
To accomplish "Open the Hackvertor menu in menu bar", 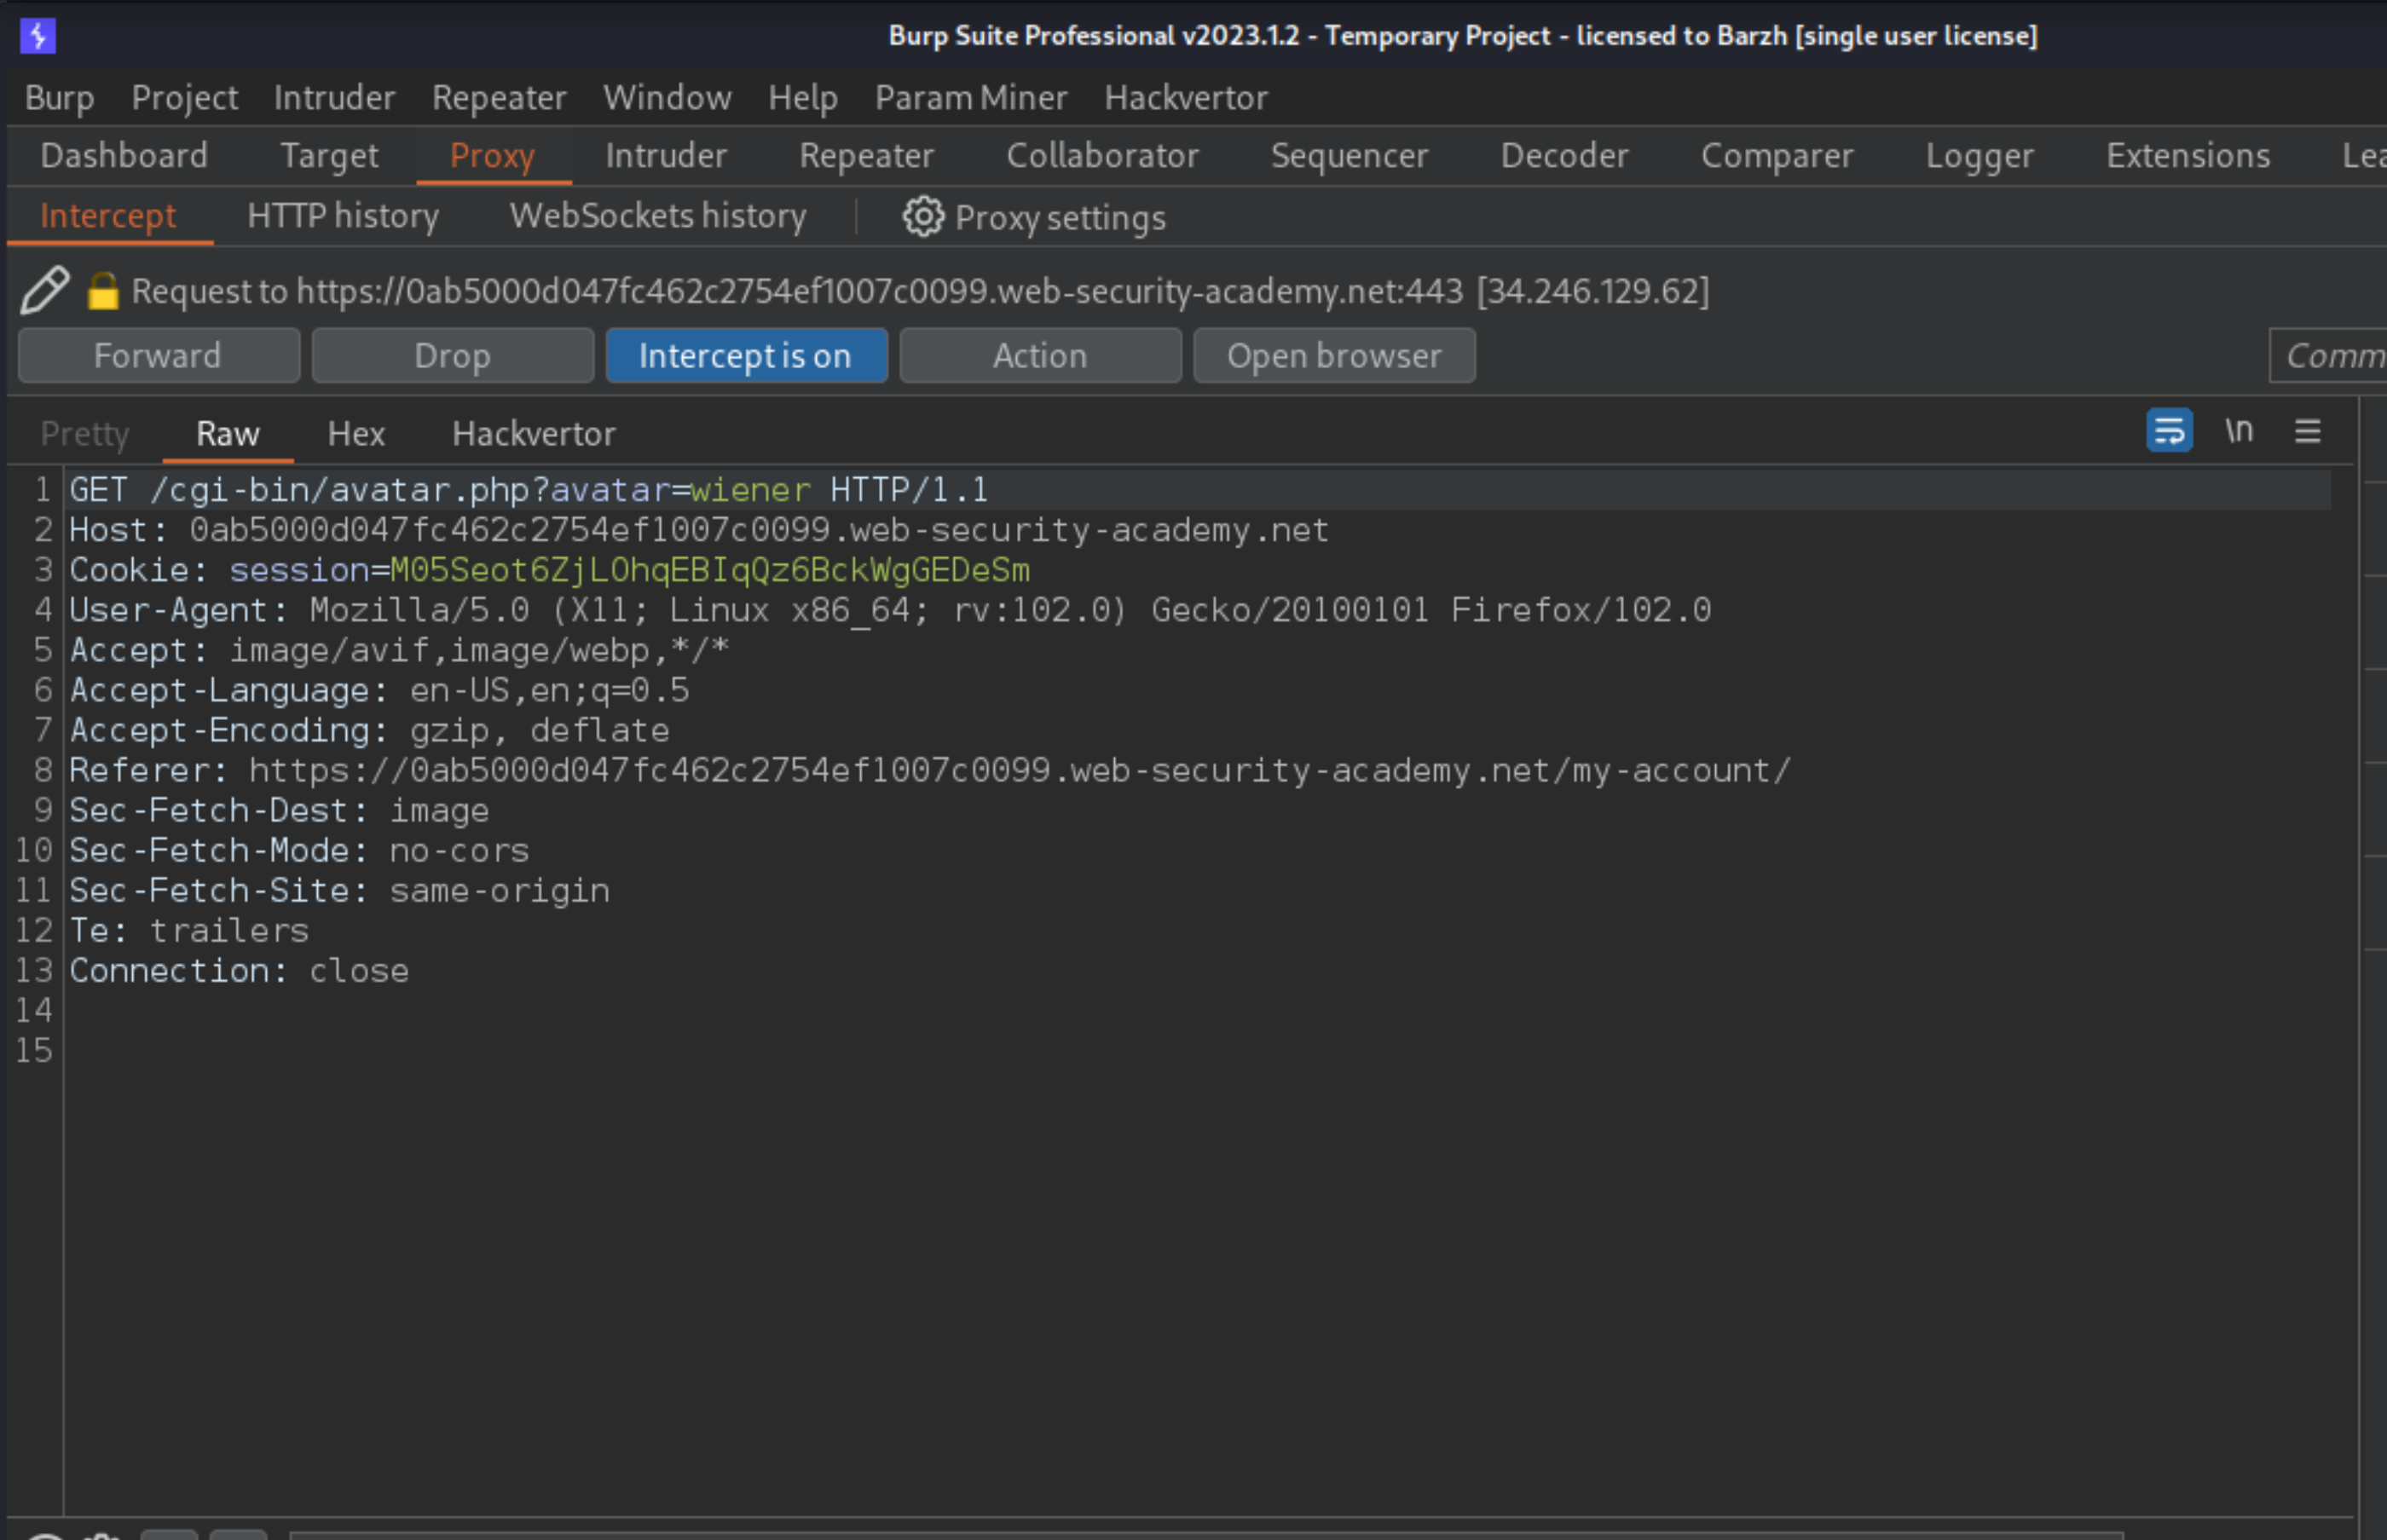I will pos(1186,98).
